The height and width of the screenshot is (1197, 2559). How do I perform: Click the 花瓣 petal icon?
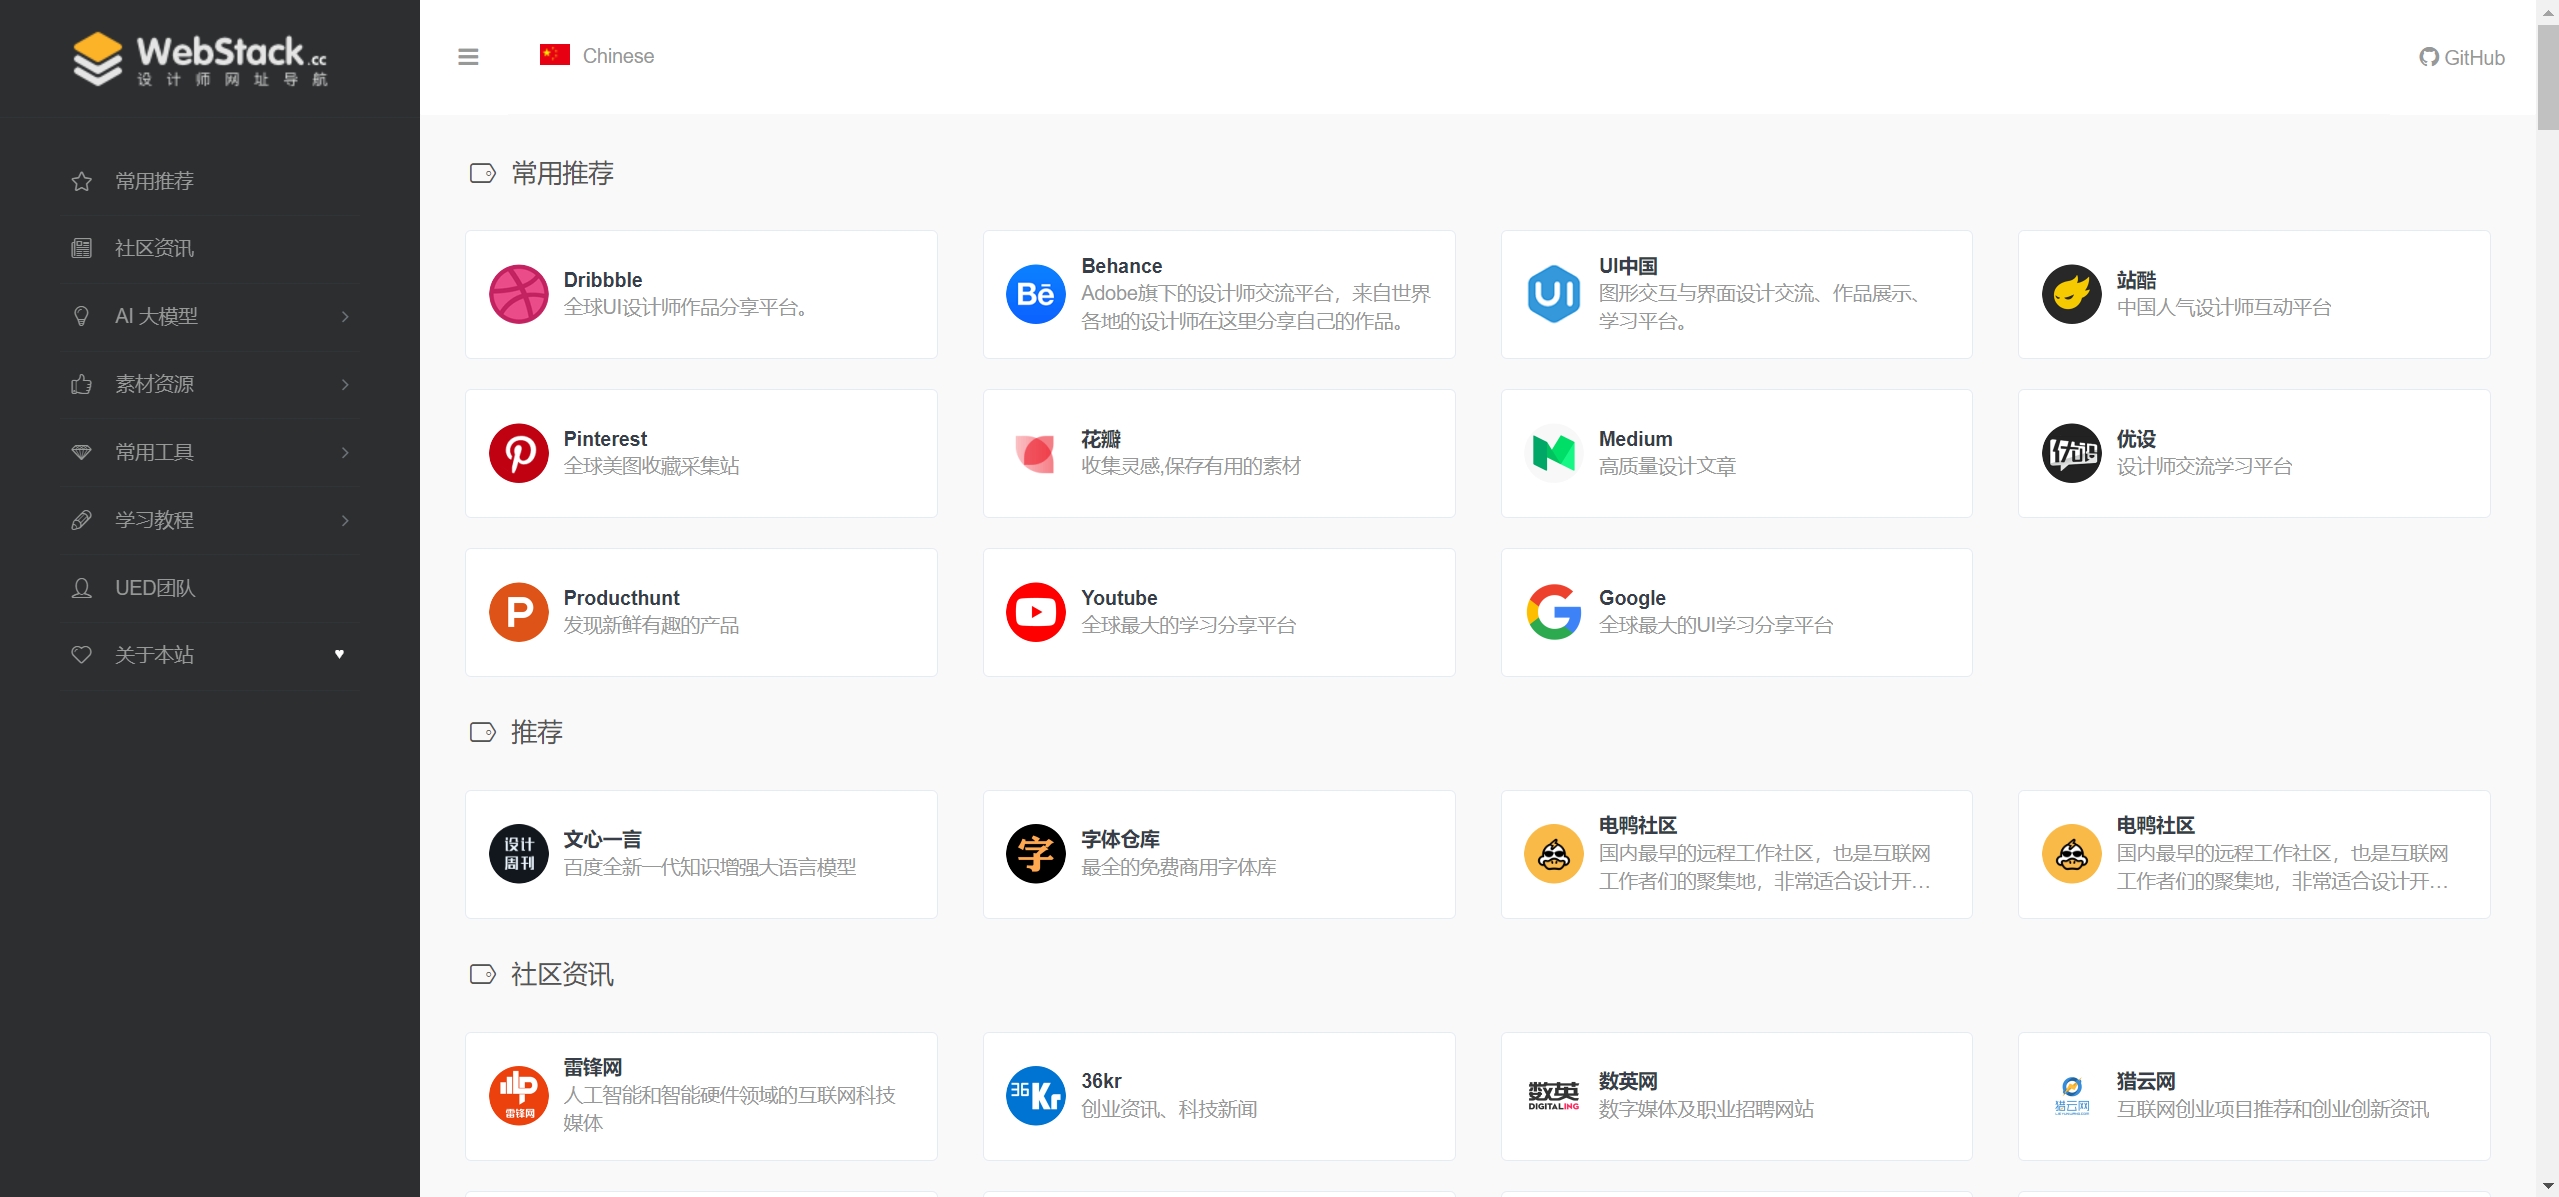[x=1035, y=453]
